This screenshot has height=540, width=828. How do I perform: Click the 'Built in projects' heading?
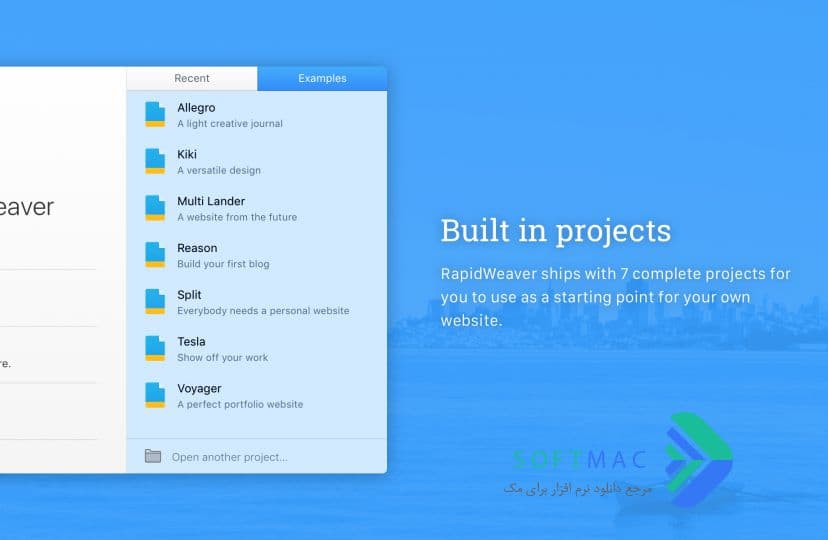pos(556,231)
